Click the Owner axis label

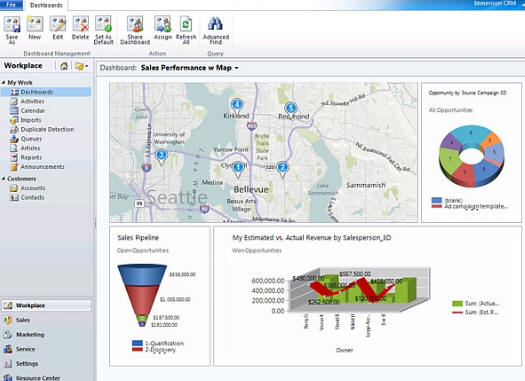tap(345, 350)
